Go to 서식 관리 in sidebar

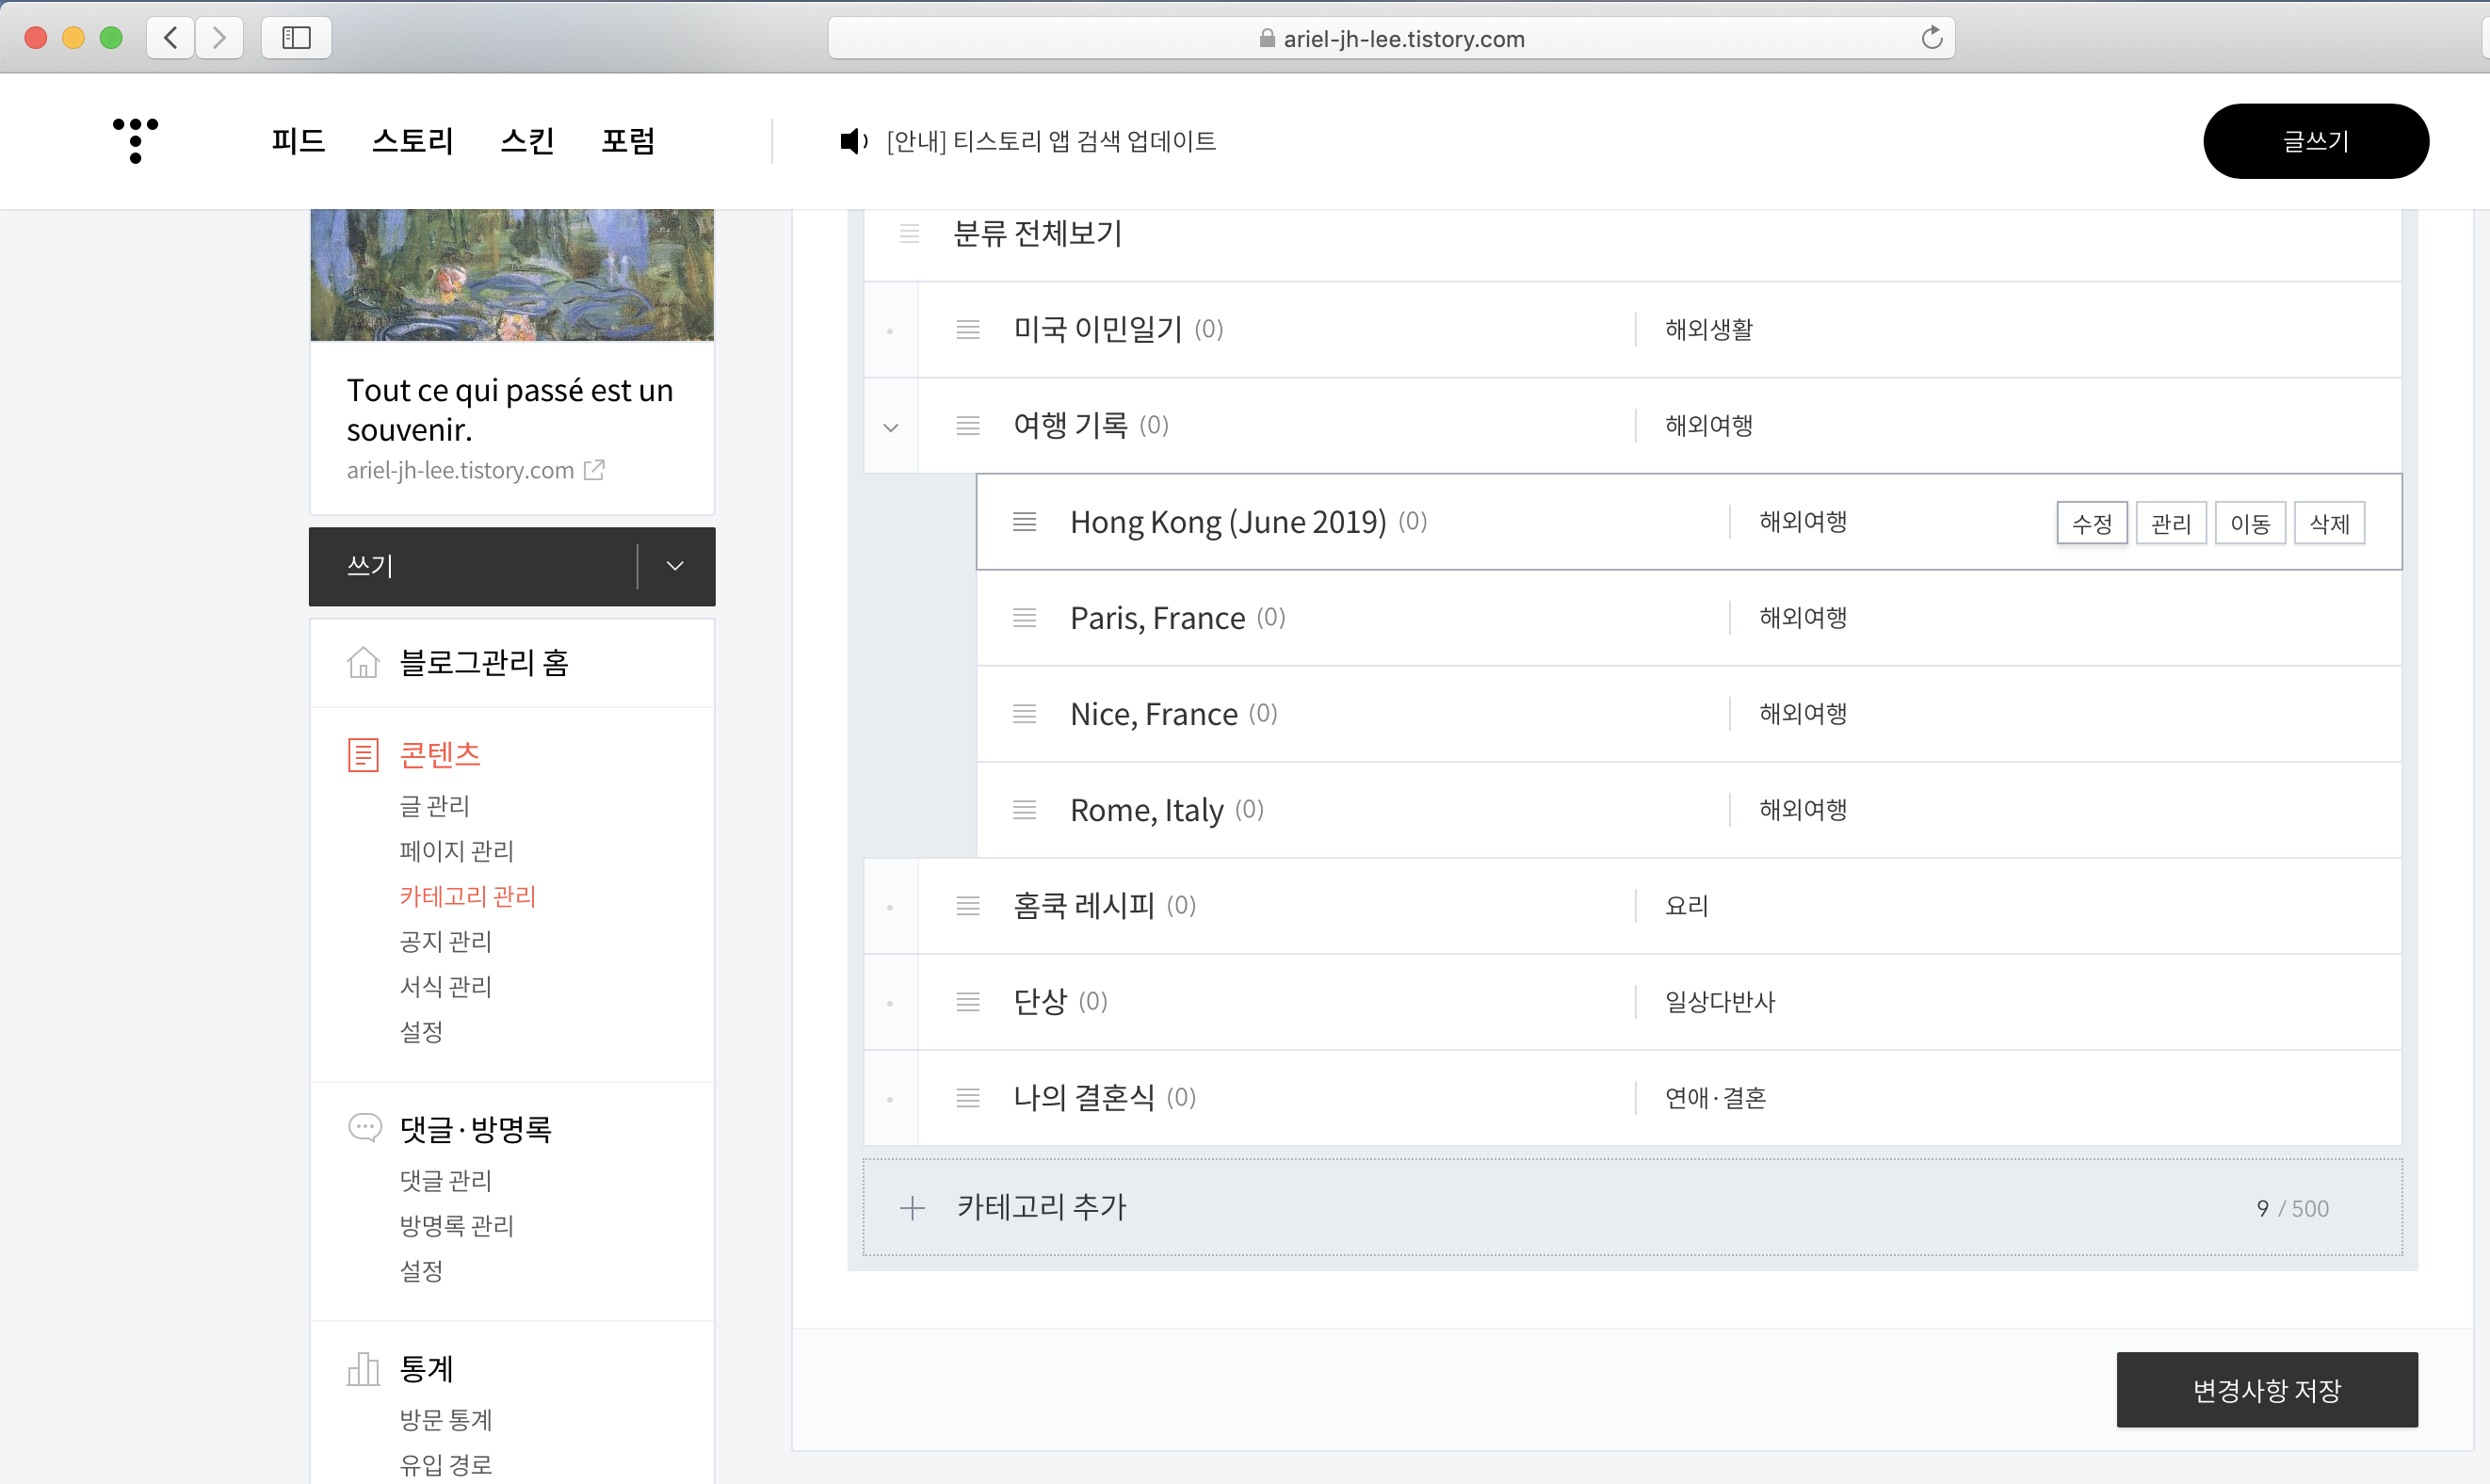pyautogui.click(x=445, y=986)
